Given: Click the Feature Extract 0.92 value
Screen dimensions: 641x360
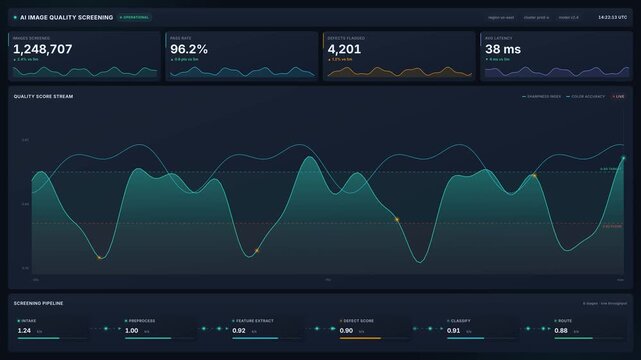Looking at the screenshot, I should pyautogui.click(x=239, y=331).
